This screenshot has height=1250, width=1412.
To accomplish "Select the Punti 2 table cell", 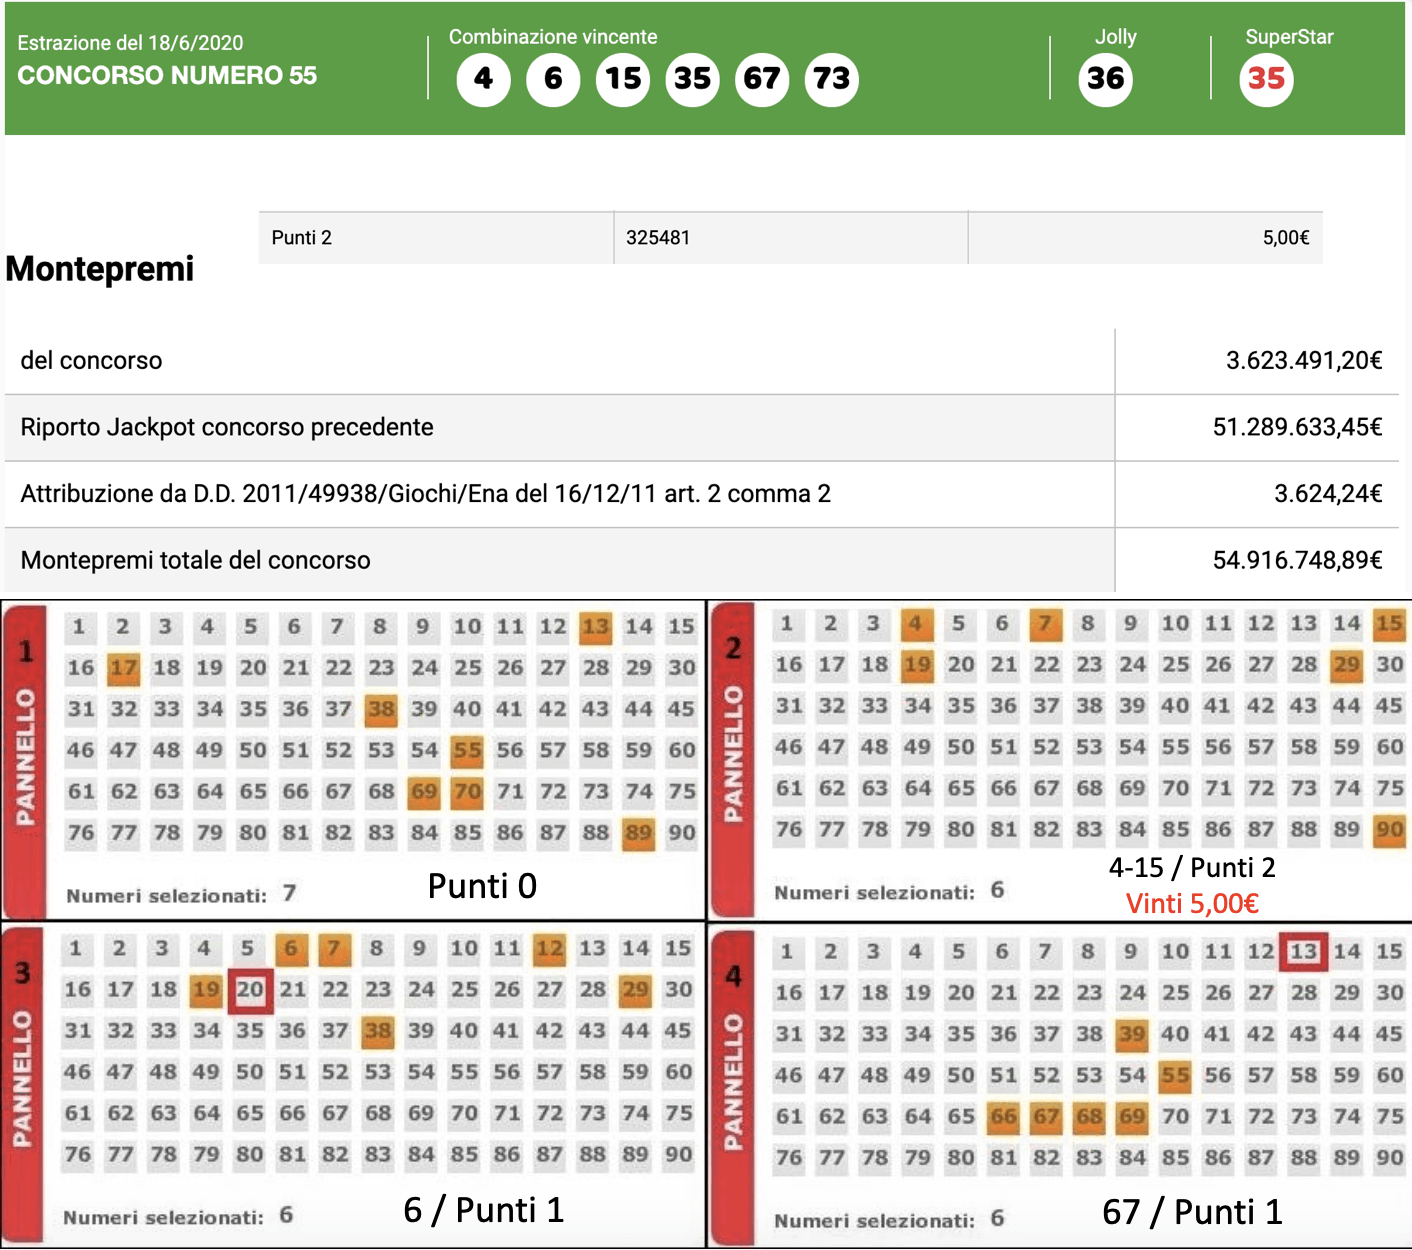I will click(436, 238).
